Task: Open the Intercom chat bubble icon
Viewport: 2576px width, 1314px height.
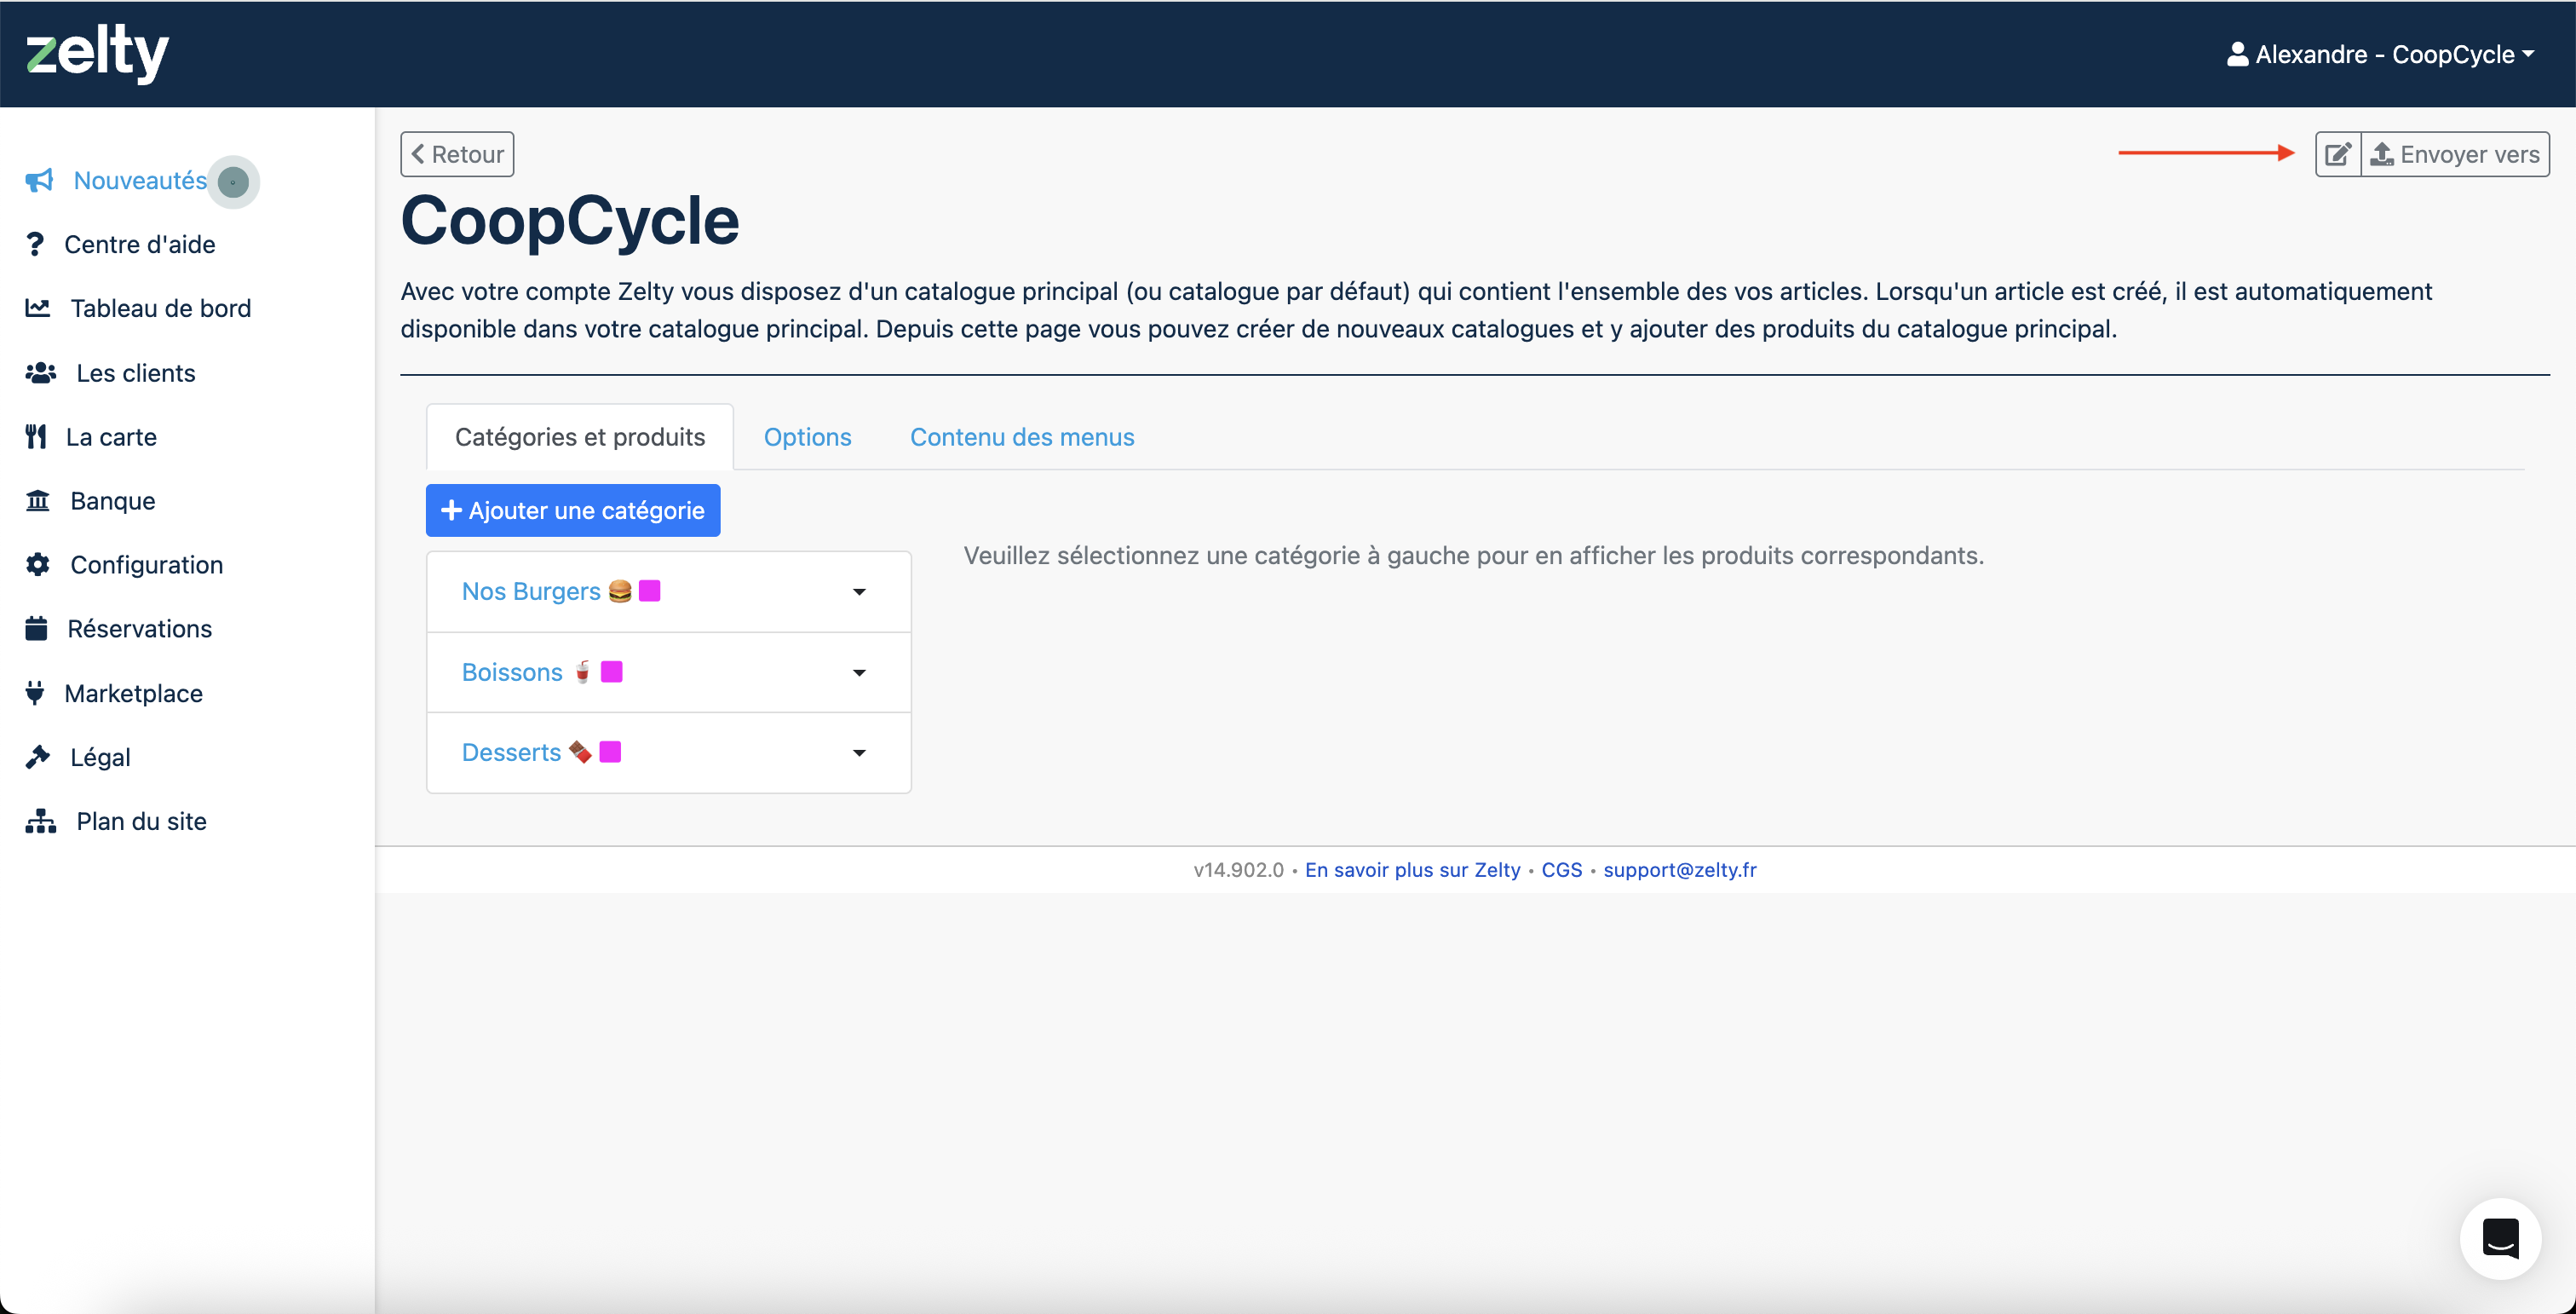Action: click(x=2500, y=1238)
